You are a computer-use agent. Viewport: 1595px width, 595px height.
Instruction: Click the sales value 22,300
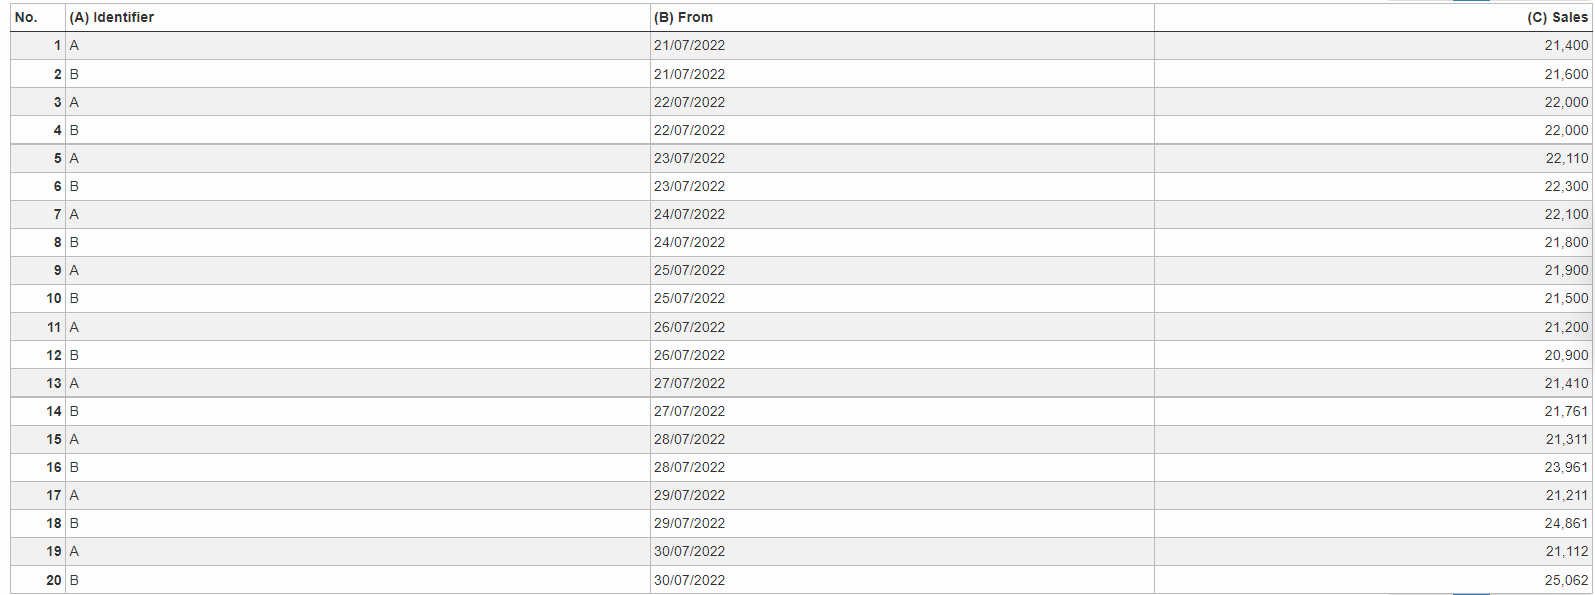pos(1565,186)
